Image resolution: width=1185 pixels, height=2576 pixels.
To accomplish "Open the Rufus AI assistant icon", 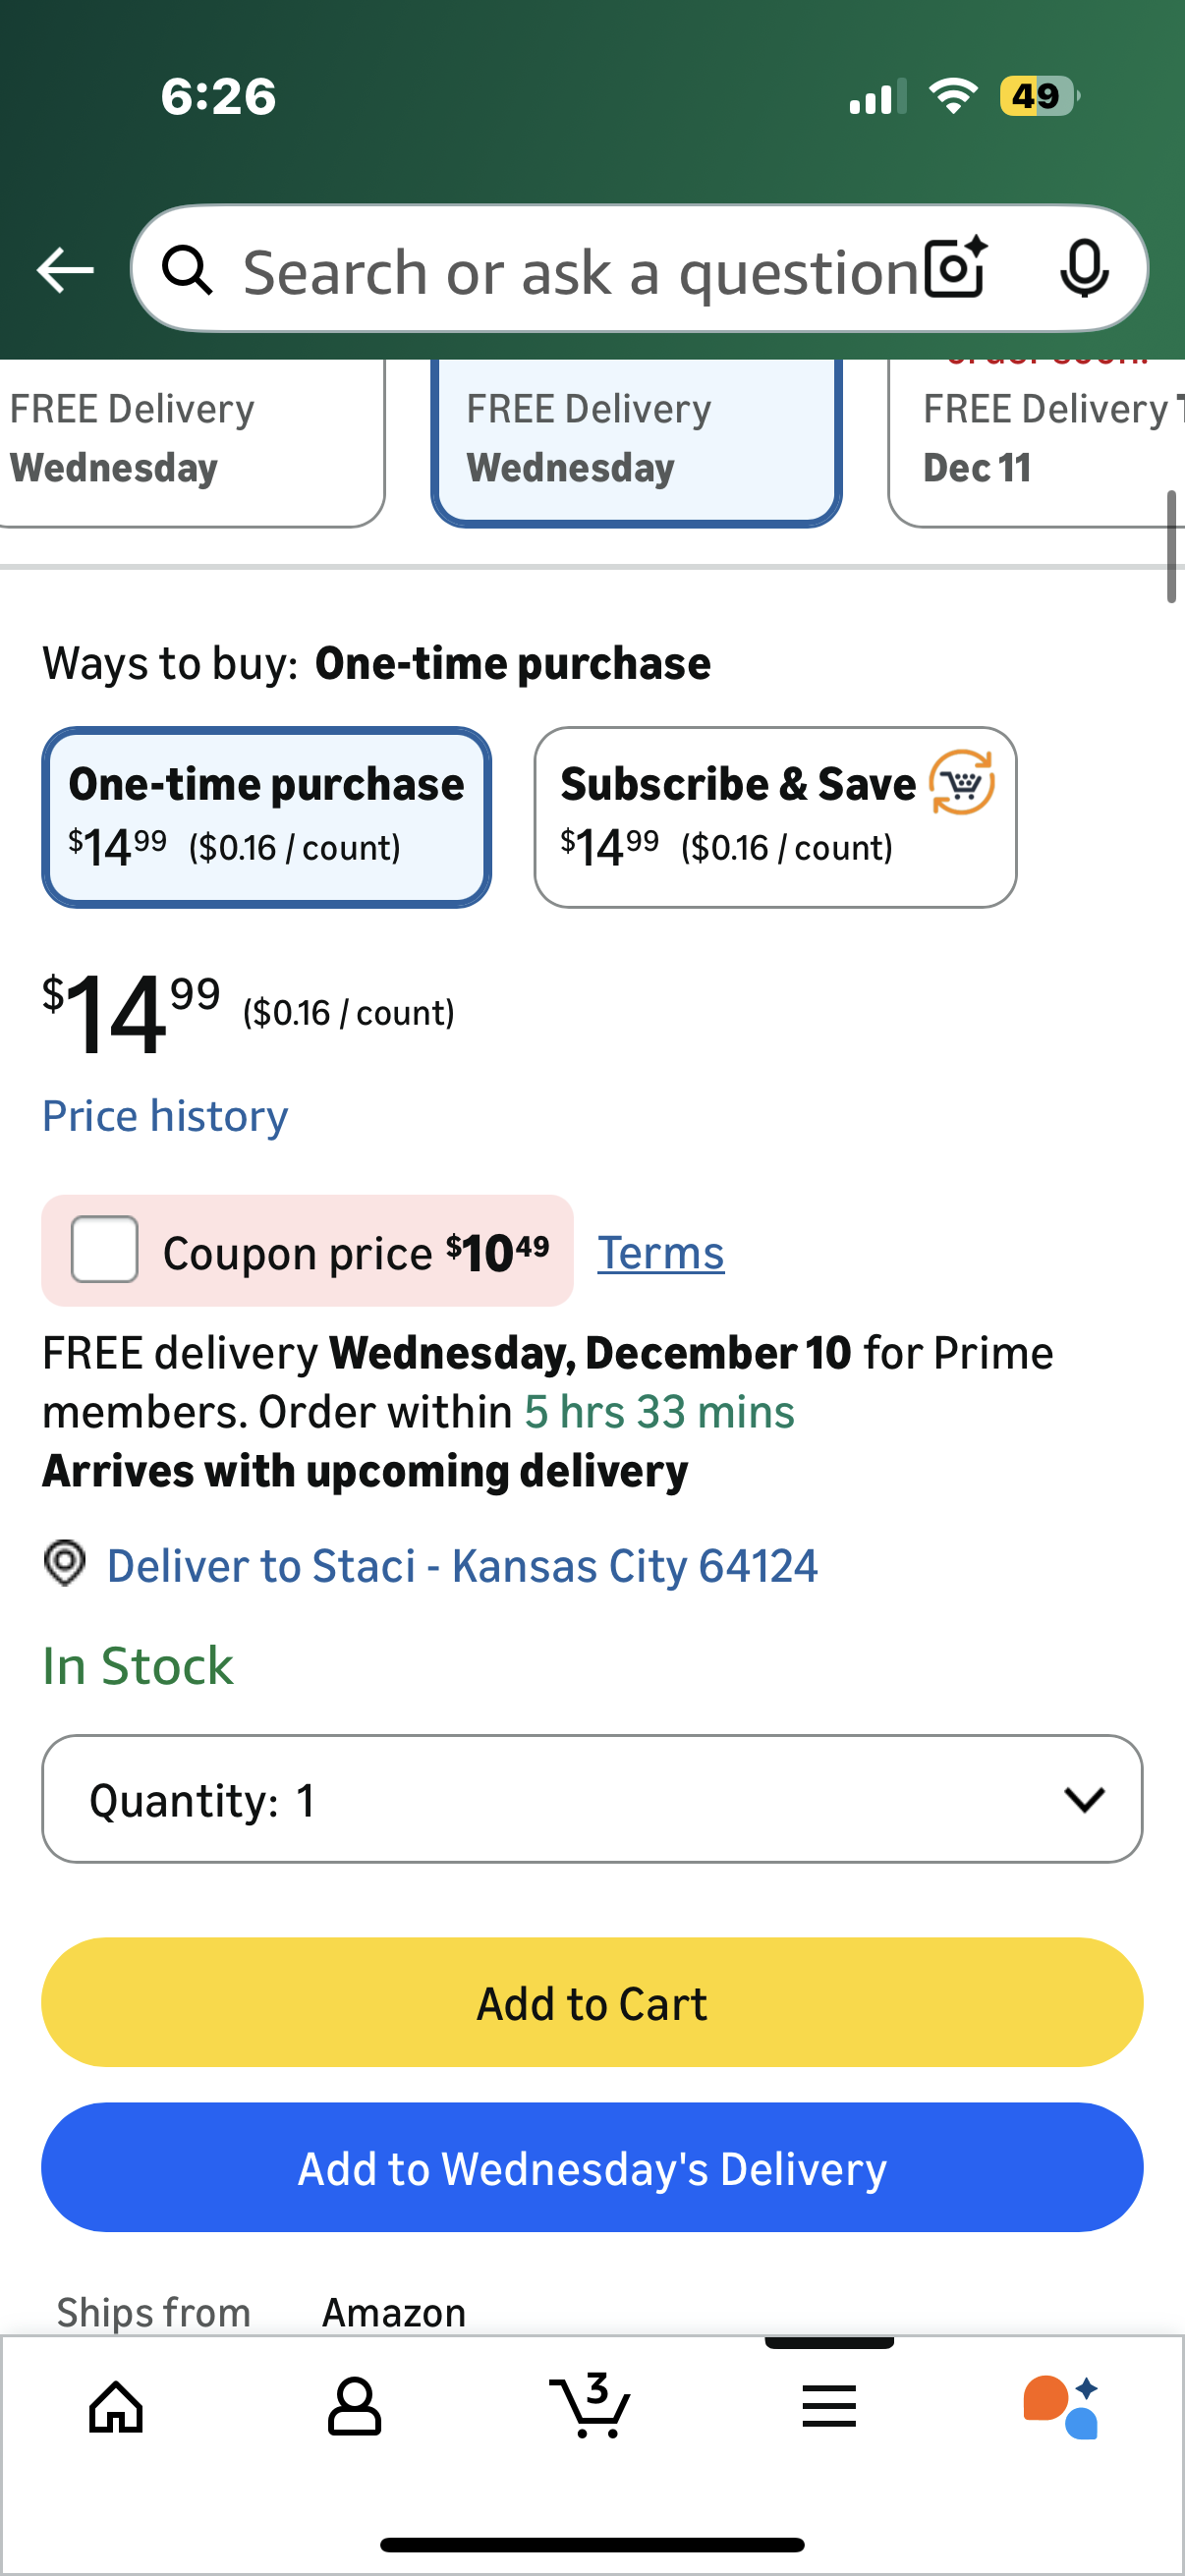I will tap(1062, 2406).
